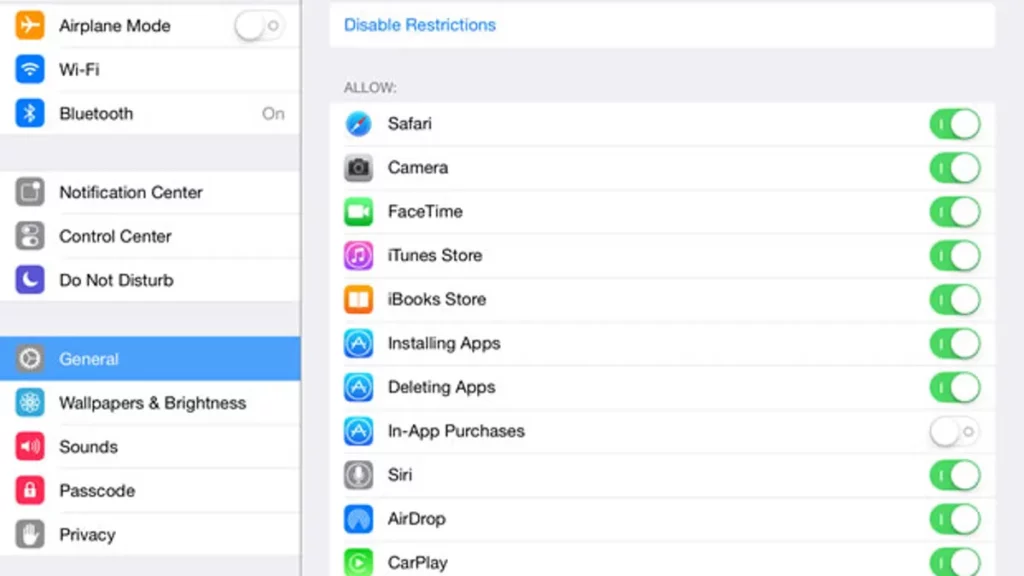Viewport: 1024px width, 576px height.
Task: Tap the CarPlay green icon
Action: coord(359,562)
